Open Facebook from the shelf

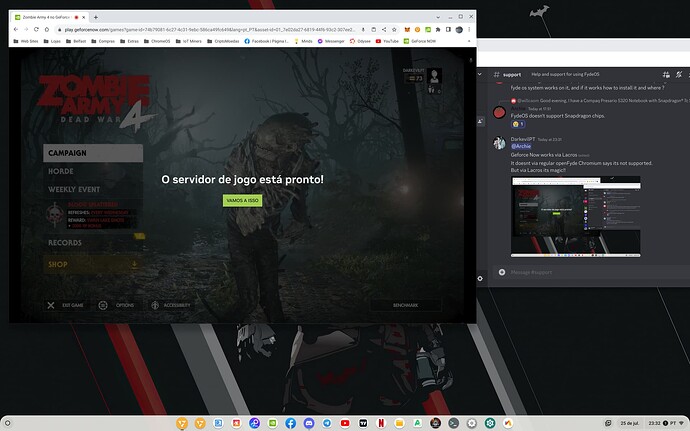click(290, 423)
